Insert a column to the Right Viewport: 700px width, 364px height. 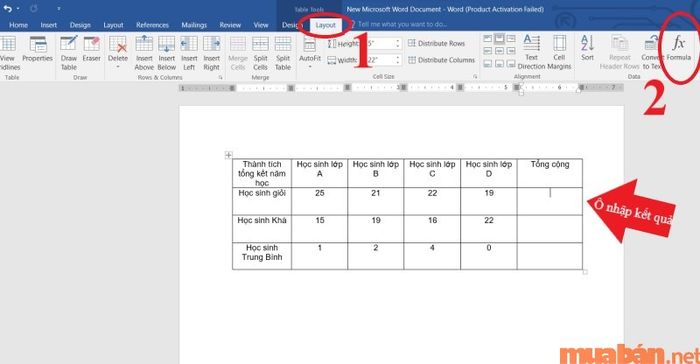[212, 53]
